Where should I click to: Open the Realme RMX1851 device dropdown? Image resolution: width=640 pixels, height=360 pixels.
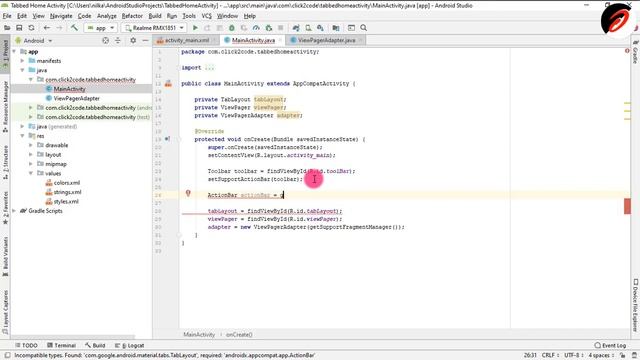(x=154, y=28)
